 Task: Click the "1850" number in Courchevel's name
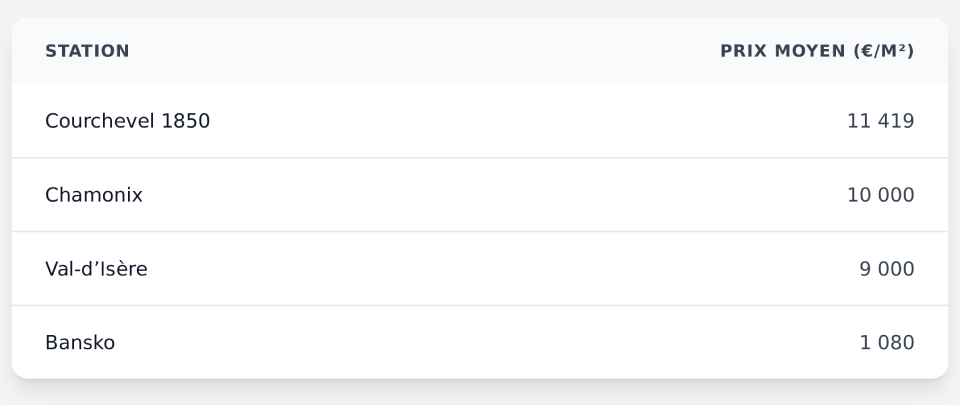pyautogui.click(x=186, y=121)
